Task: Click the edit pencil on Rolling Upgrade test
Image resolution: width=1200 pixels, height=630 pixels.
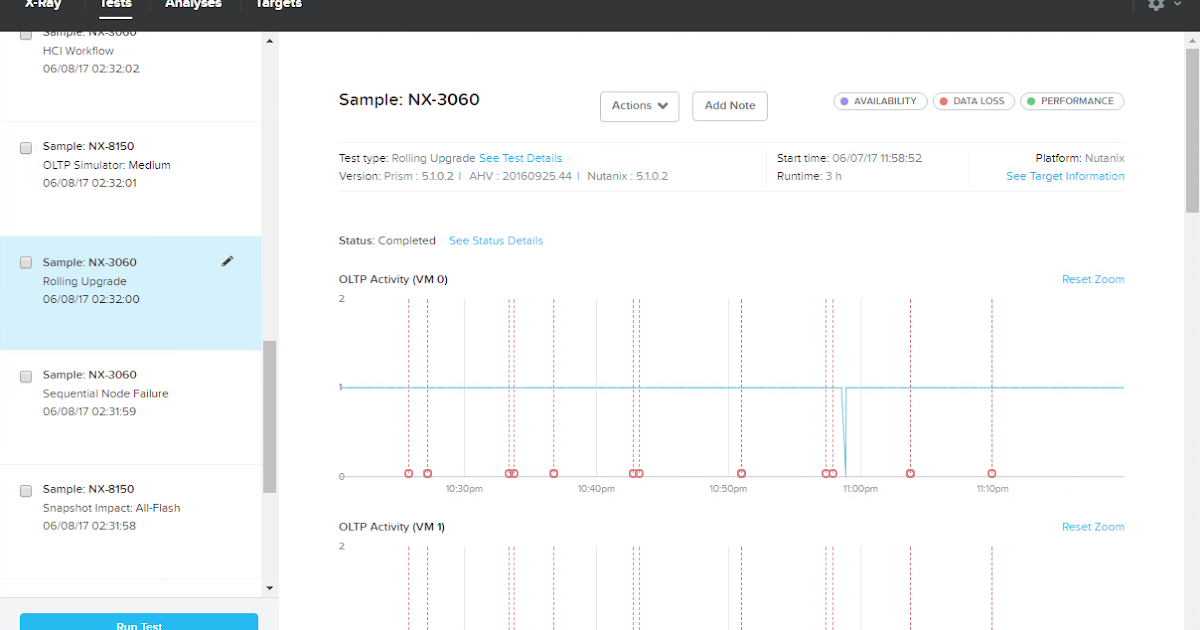Action: point(227,261)
